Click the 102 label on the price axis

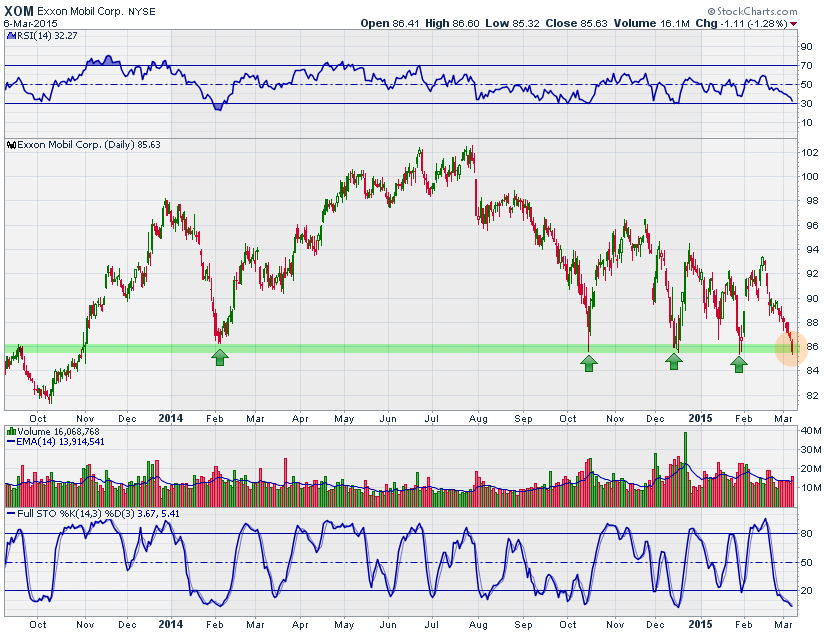[809, 153]
